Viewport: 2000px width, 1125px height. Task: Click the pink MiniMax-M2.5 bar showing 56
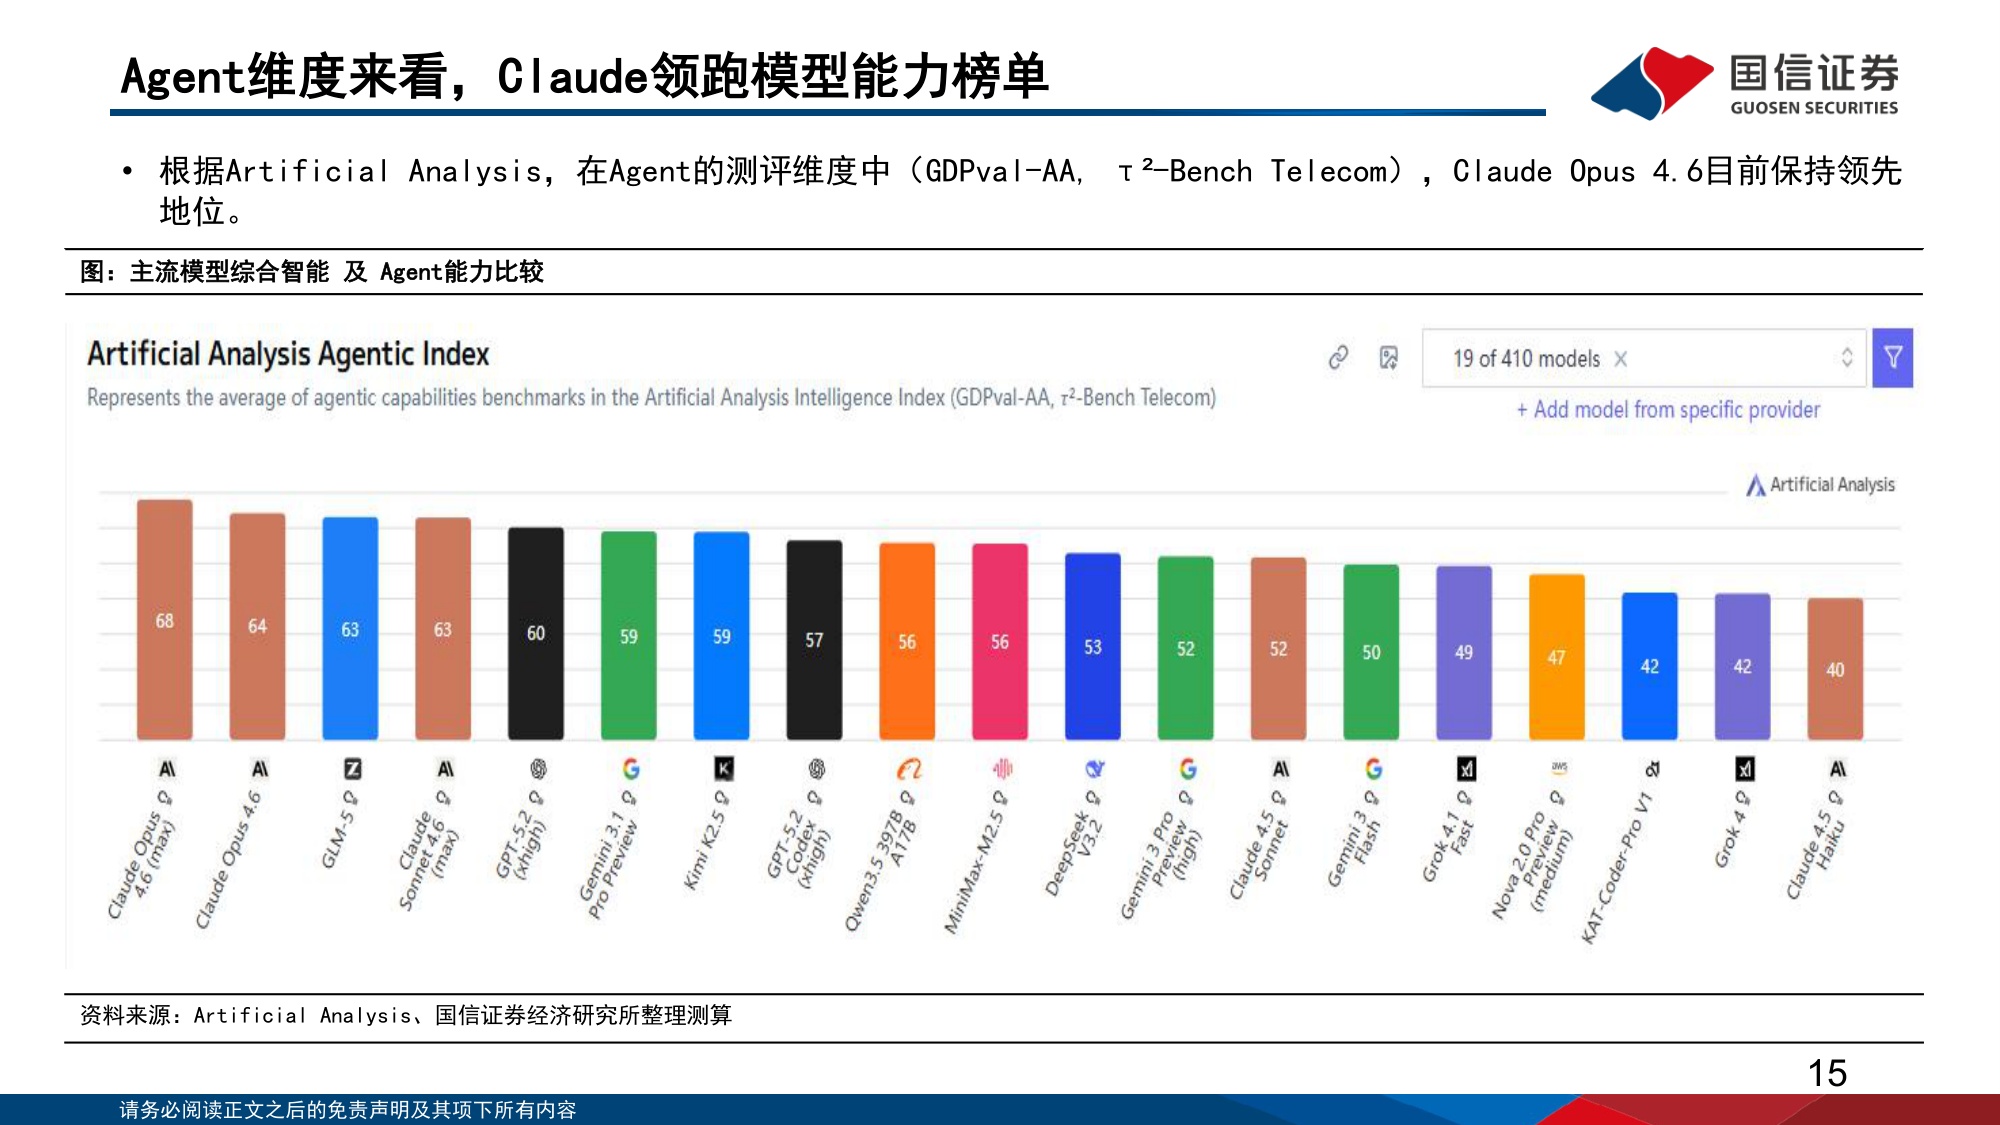1000,642
